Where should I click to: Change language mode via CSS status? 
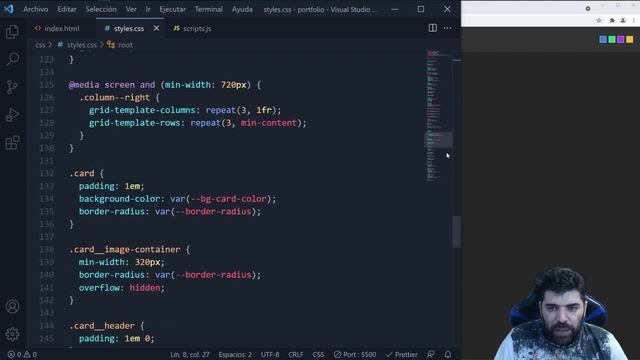click(x=318, y=354)
